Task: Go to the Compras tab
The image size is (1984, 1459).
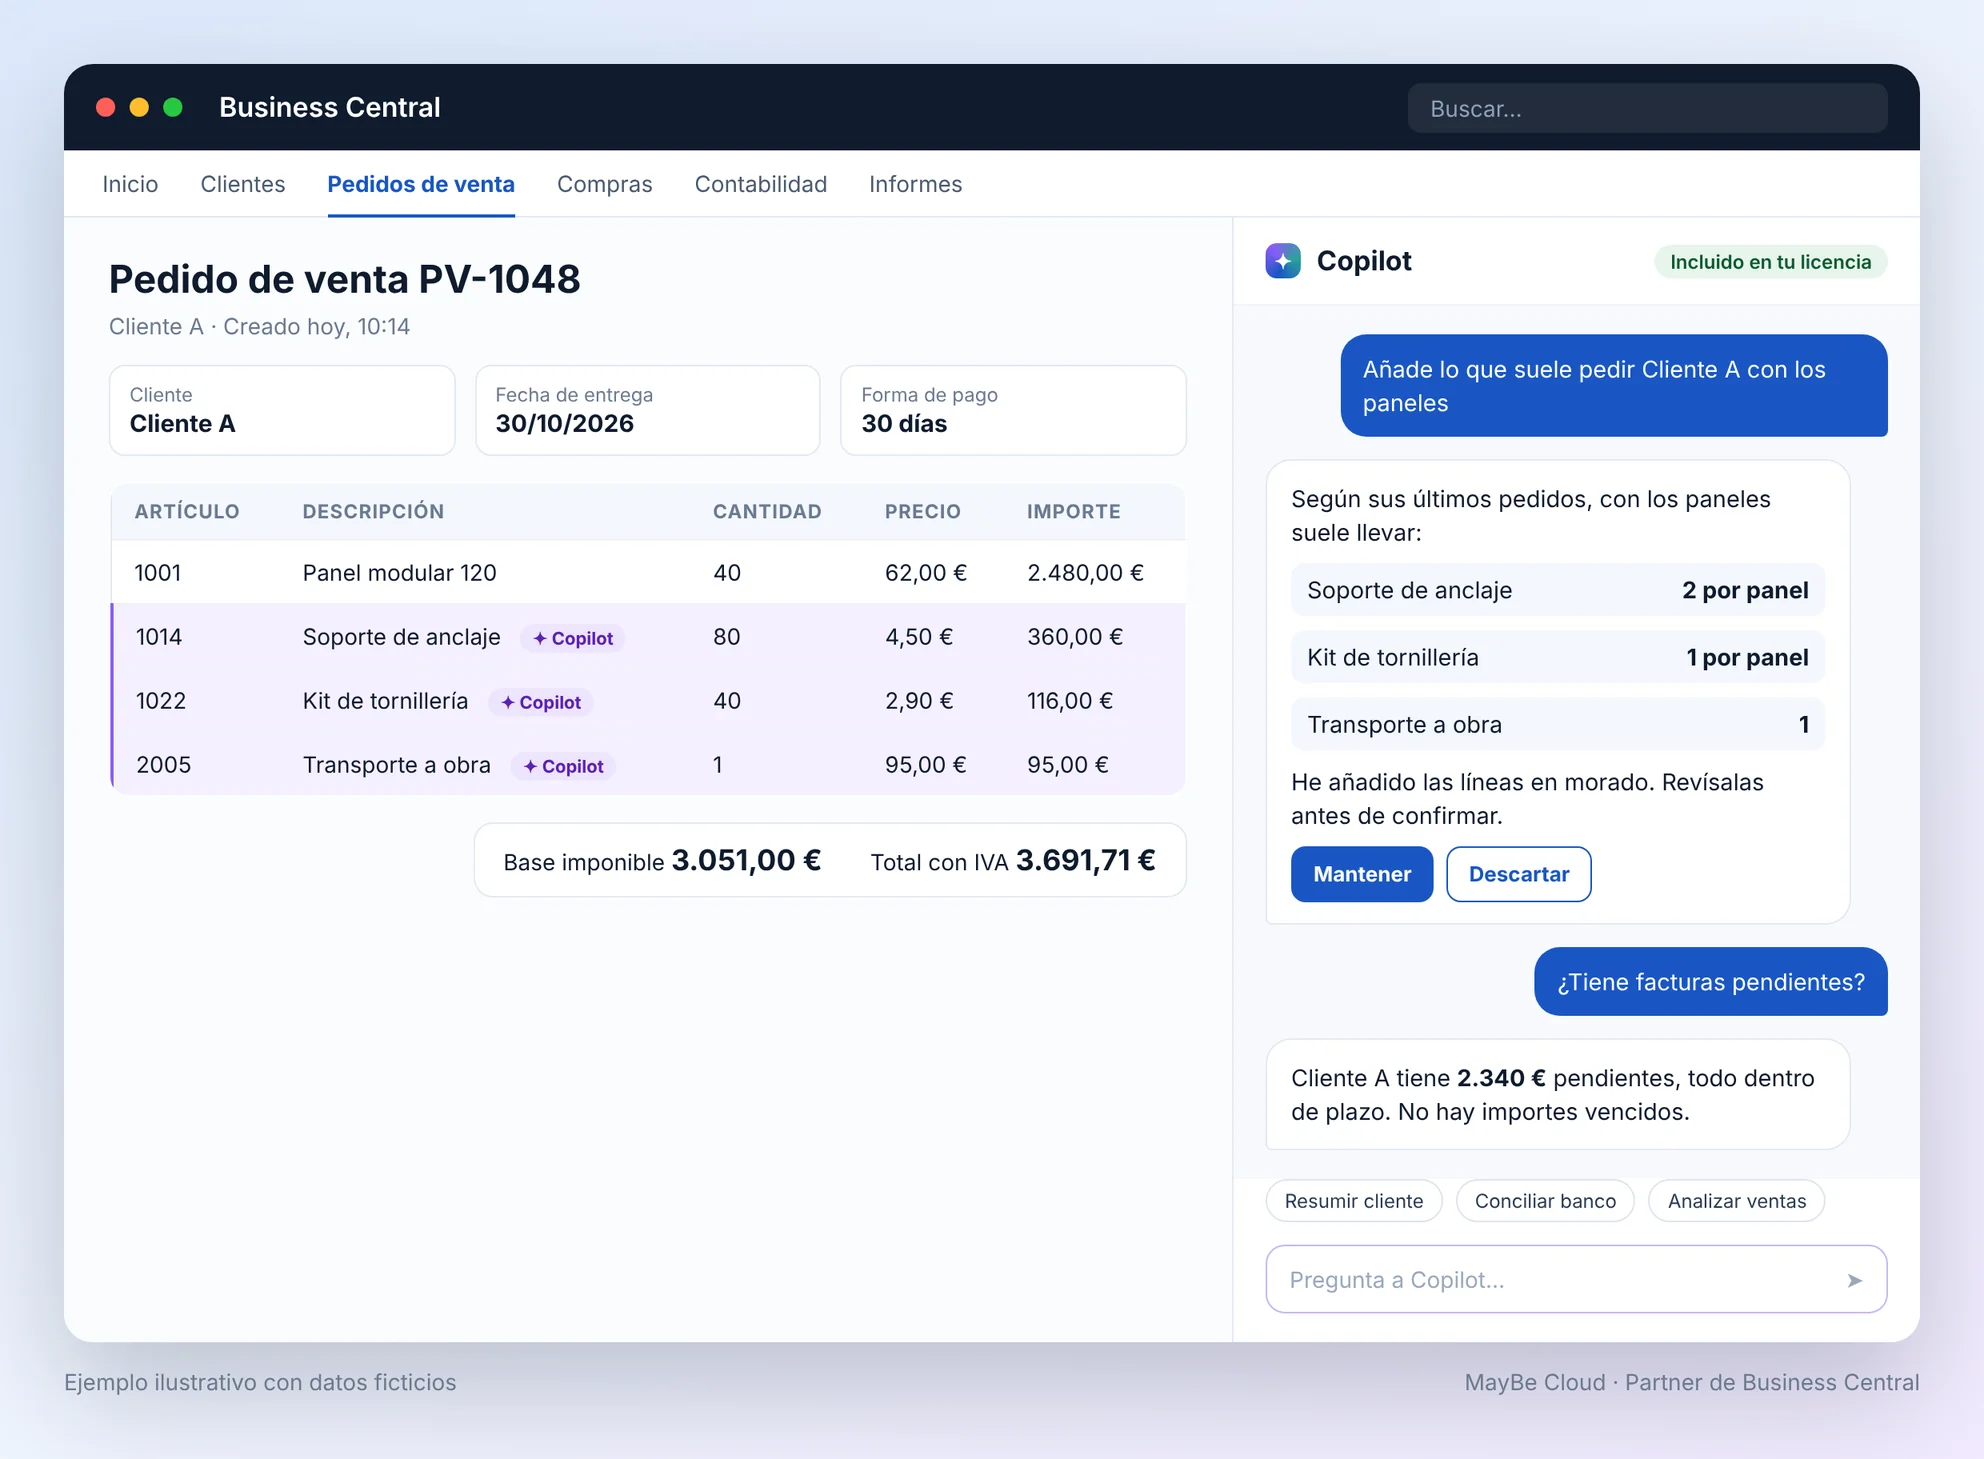Action: click(x=604, y=184)
